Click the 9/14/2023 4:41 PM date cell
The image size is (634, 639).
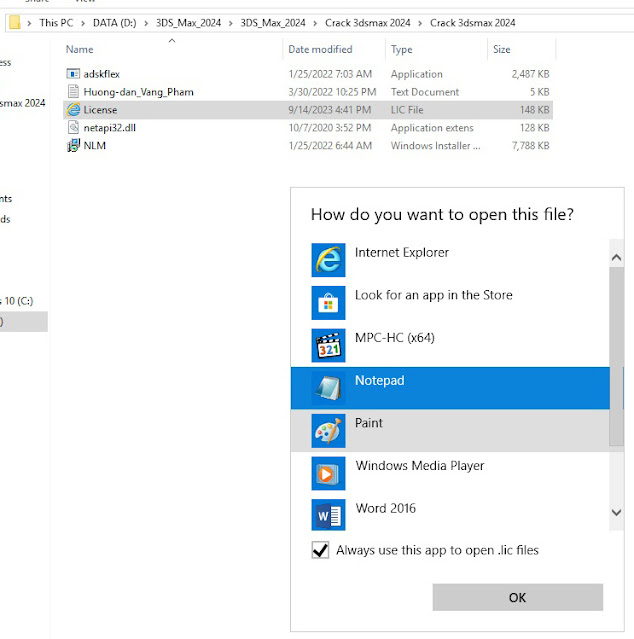click(x=330, y=110)
